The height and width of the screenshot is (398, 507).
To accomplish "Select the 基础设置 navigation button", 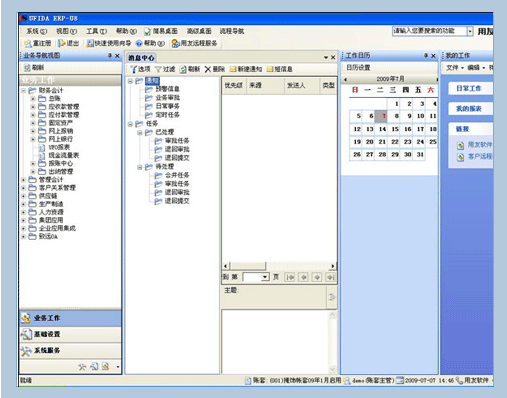I will tap(70, 334).
